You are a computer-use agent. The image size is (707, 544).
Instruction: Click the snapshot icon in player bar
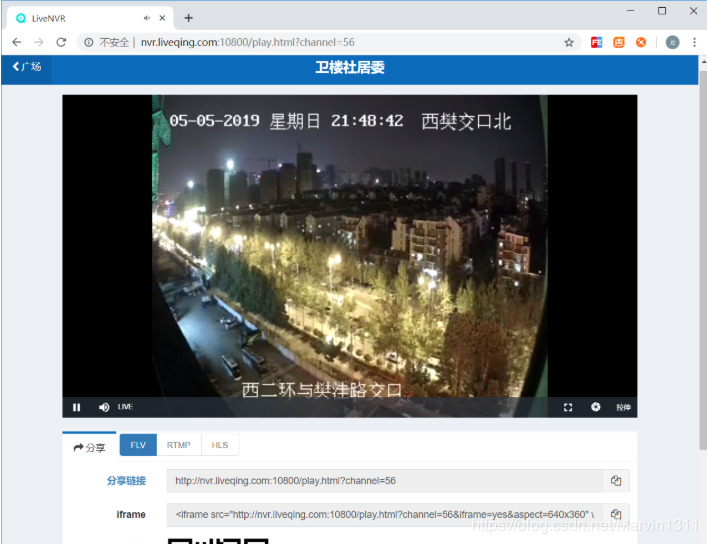click(595, 407)
